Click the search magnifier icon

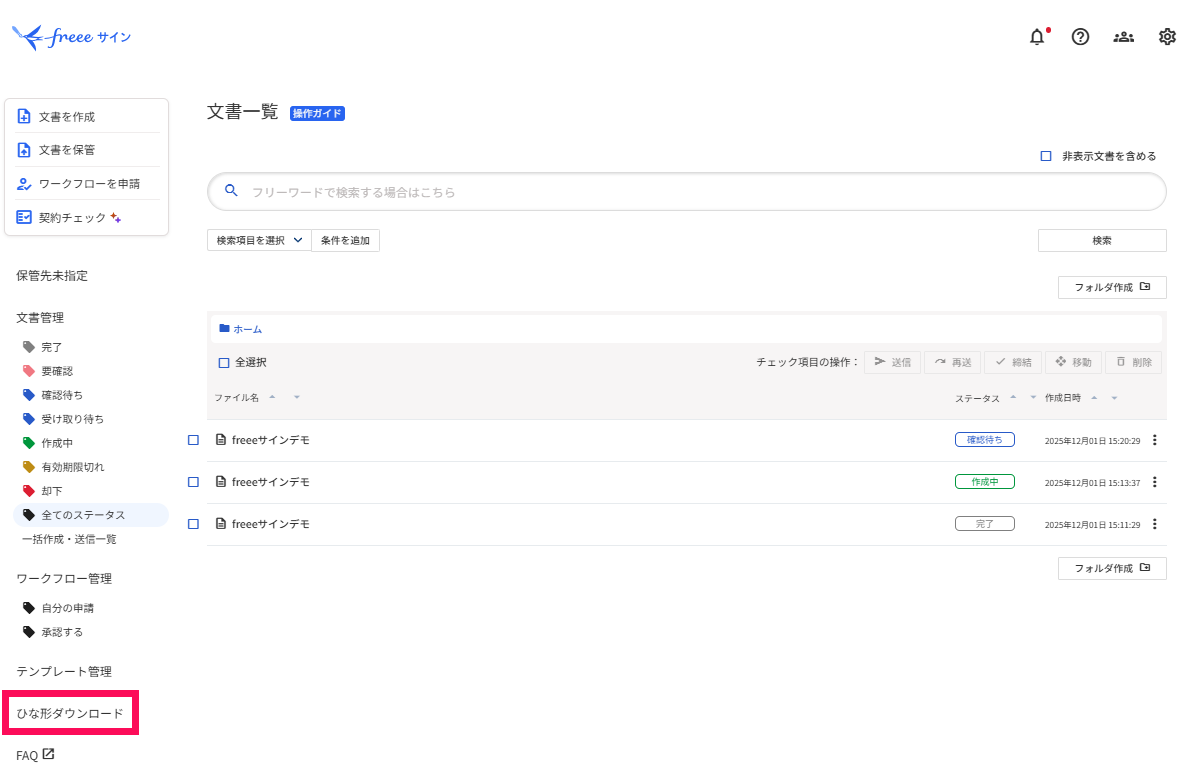231,190
